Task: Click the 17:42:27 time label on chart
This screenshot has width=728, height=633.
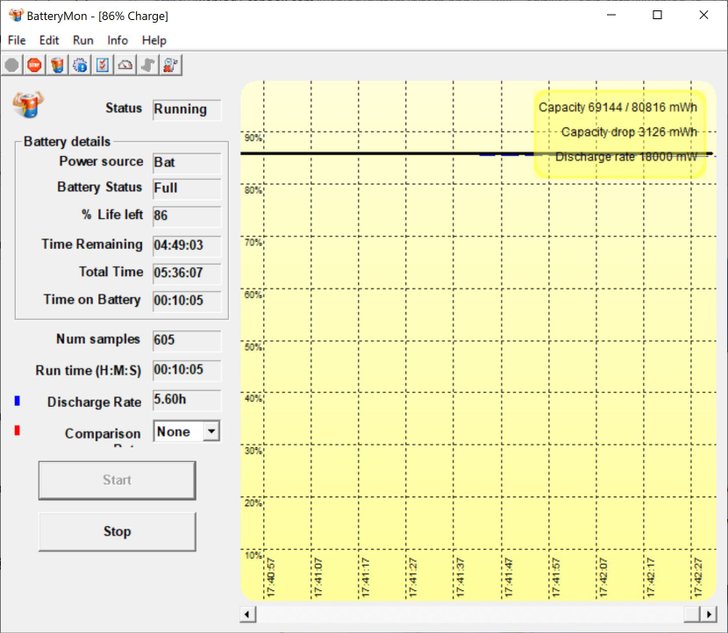Action: coord(698,577)
